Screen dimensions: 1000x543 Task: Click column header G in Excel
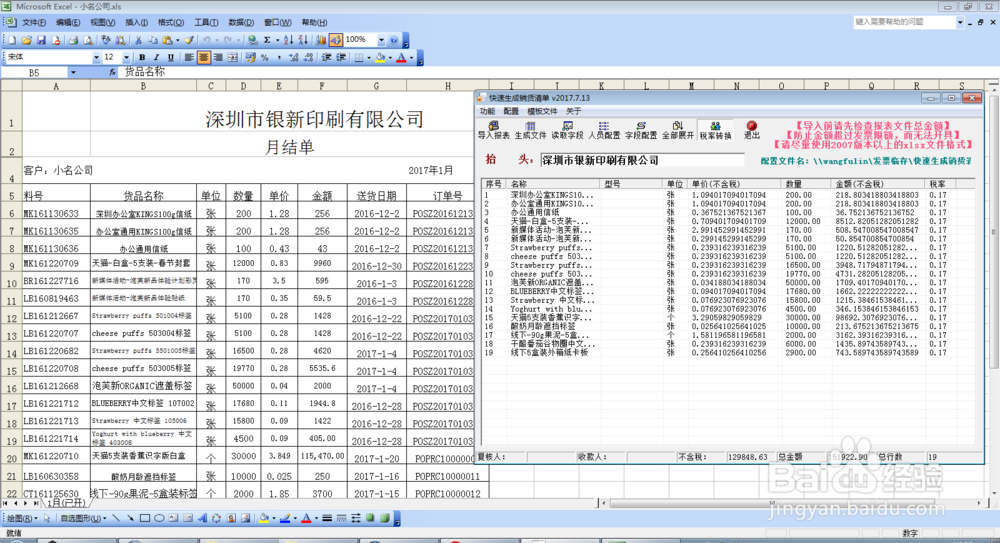(376, 86)
